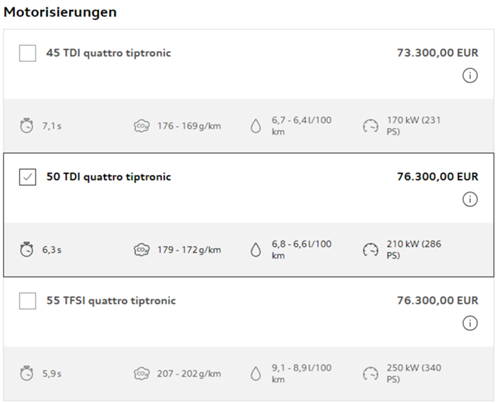Tick the 55 TFSI quattro tiptronic checkbox
The height and width of the screenshot is (403, 500).
pyautogui.click(x=28, y=301)
